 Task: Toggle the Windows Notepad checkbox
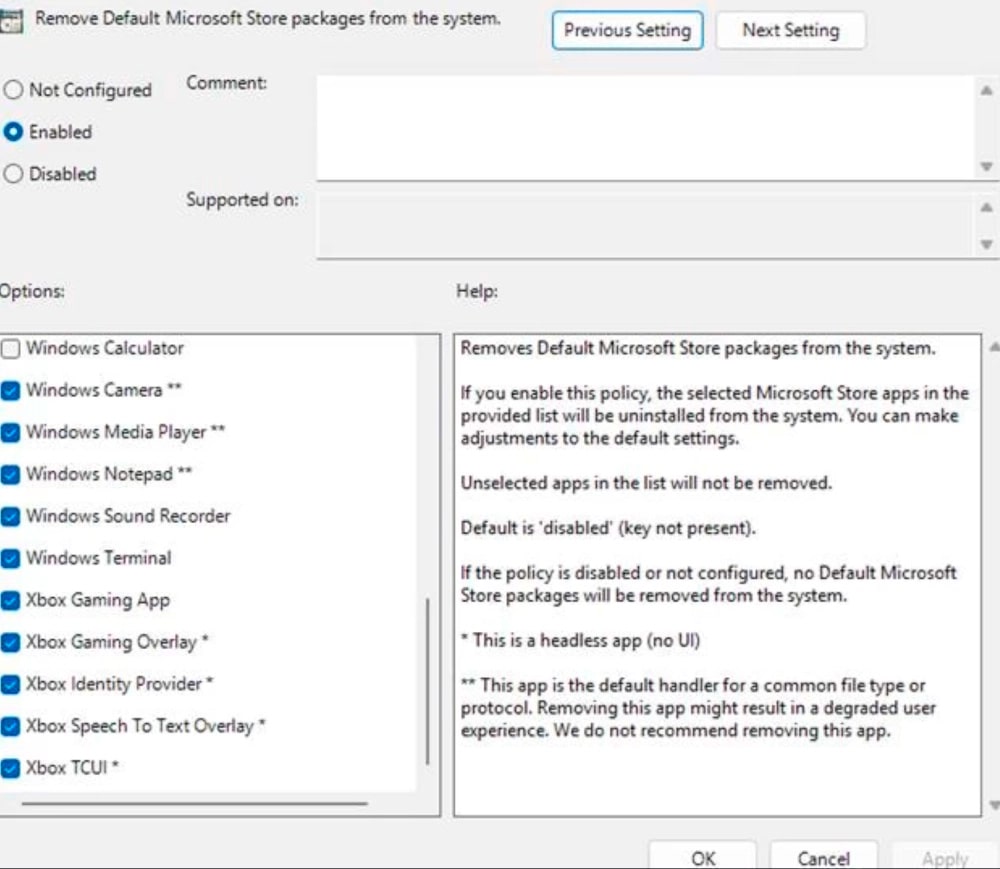click(x=11, y=475)
